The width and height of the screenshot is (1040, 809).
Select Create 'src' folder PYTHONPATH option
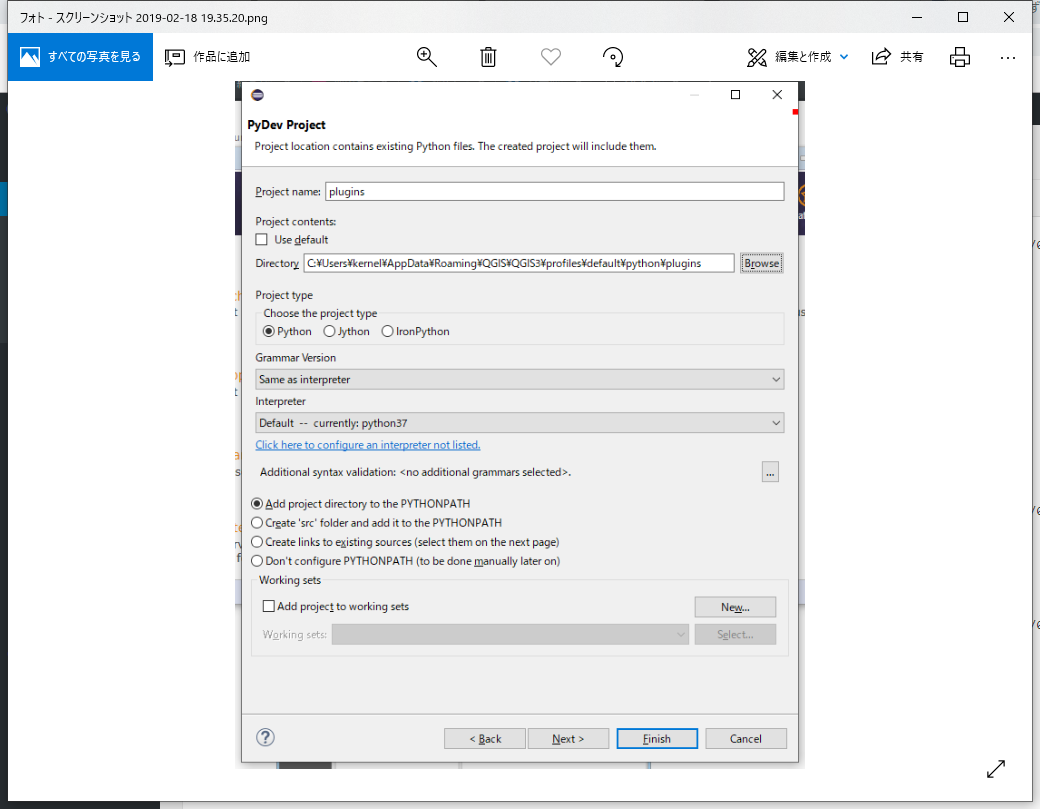click(x=257, y=523)
